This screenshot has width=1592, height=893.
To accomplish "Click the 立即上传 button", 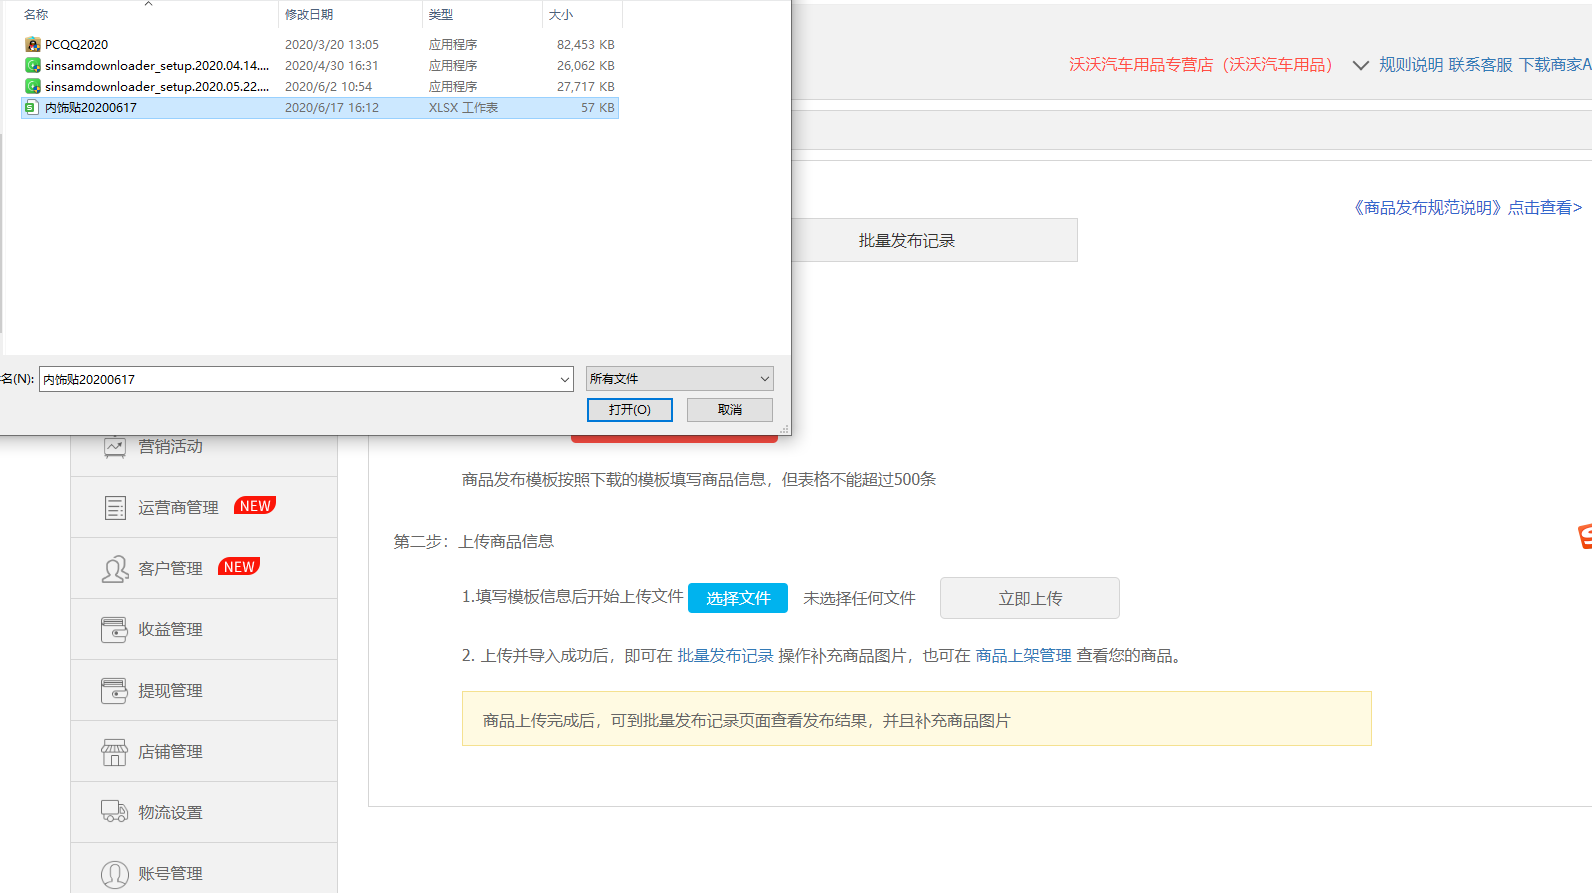I will click(x=1029, y=598).
